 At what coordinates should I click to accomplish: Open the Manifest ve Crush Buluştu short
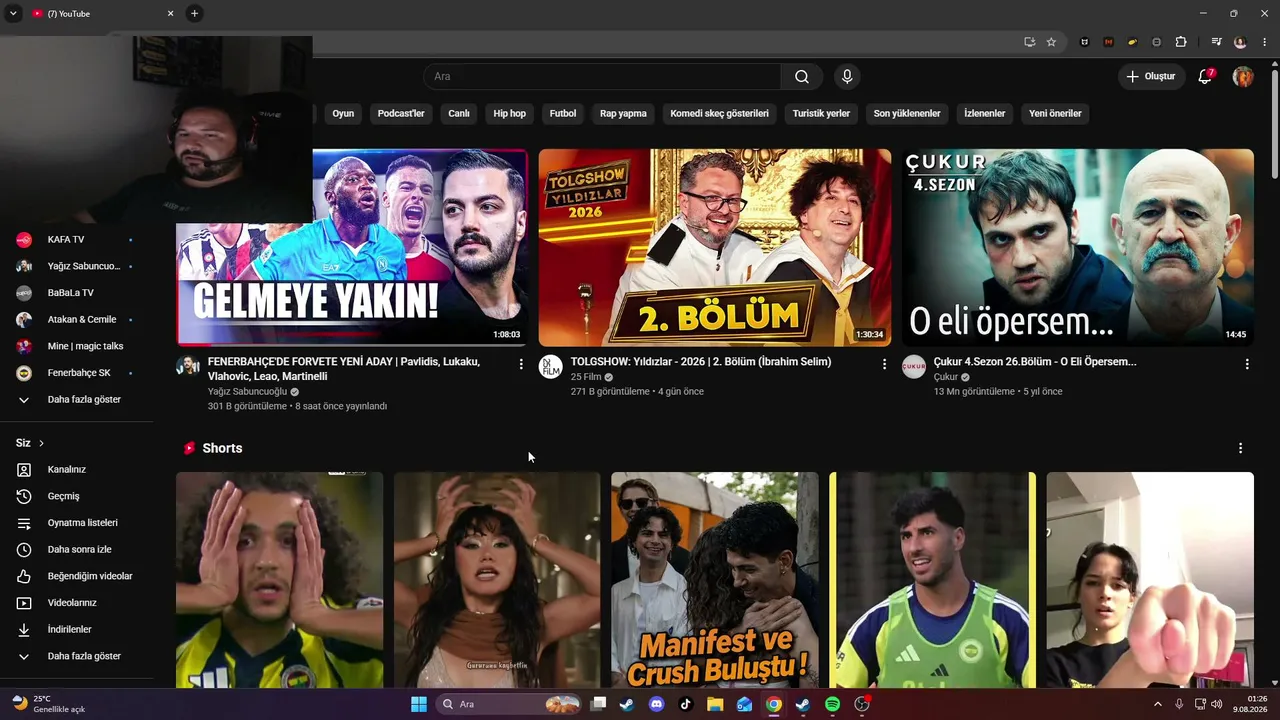click(x=715, y=580)
